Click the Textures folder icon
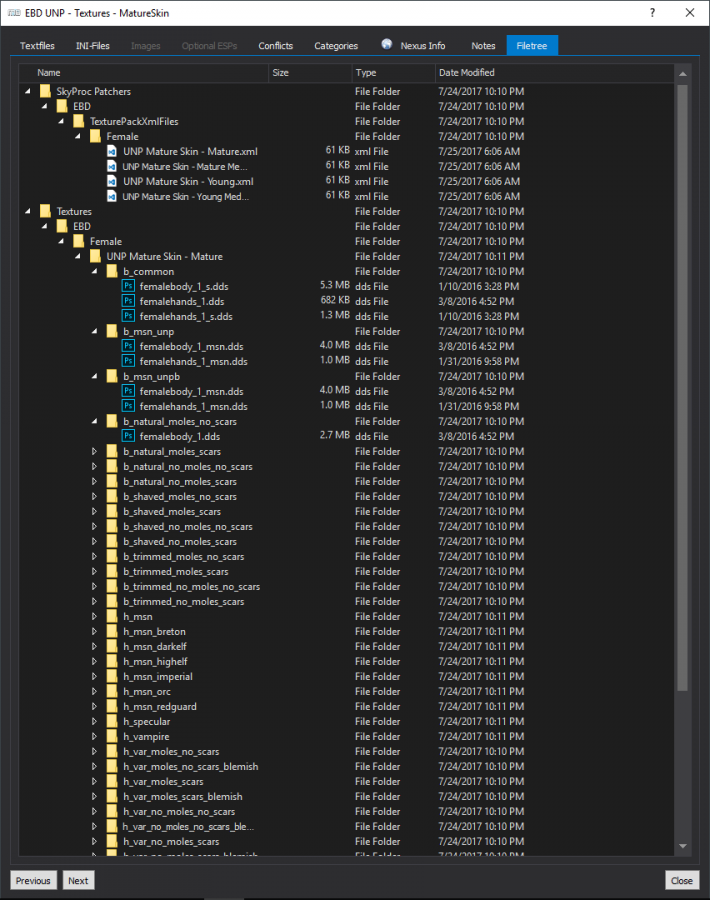Screen dimensions: 710x900 tap(45, 211)
